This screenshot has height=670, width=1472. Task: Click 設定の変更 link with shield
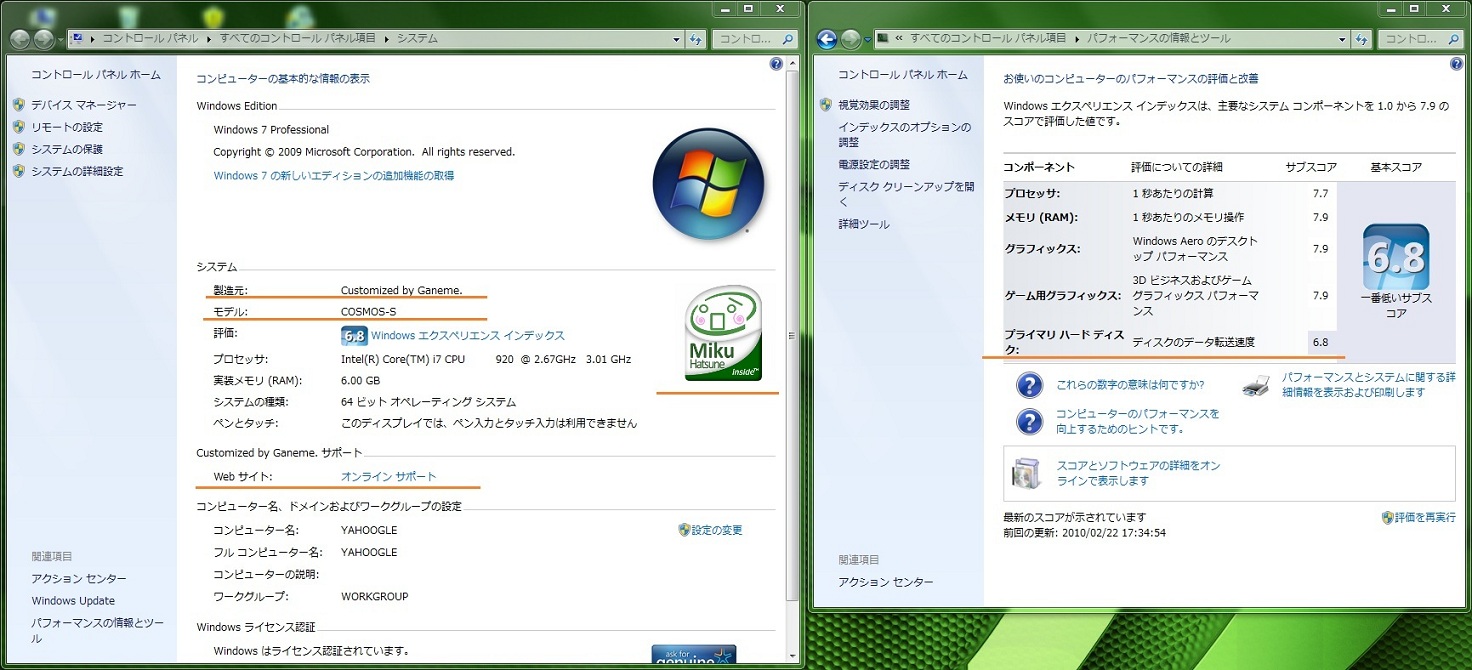pyautogui.click(x=717, y=530)
